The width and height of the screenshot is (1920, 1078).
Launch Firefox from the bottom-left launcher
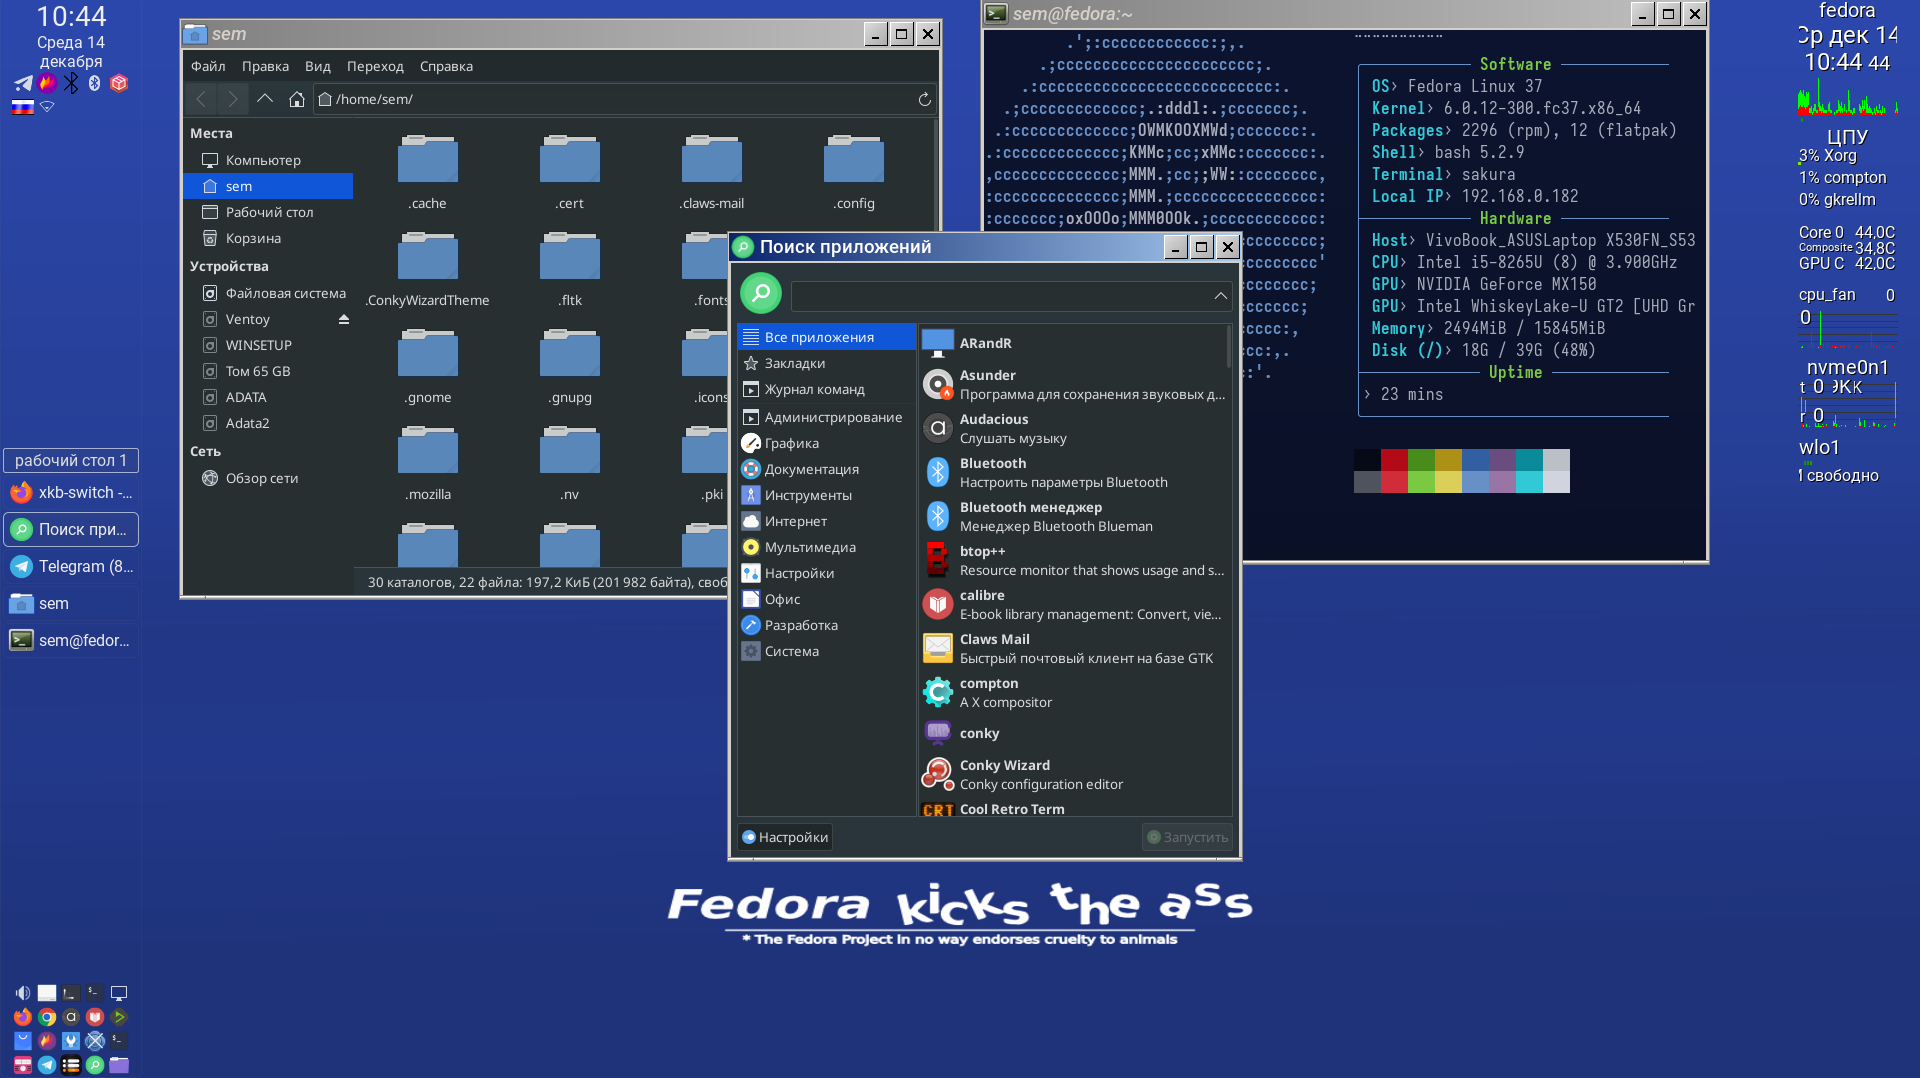click(22, 1017)
